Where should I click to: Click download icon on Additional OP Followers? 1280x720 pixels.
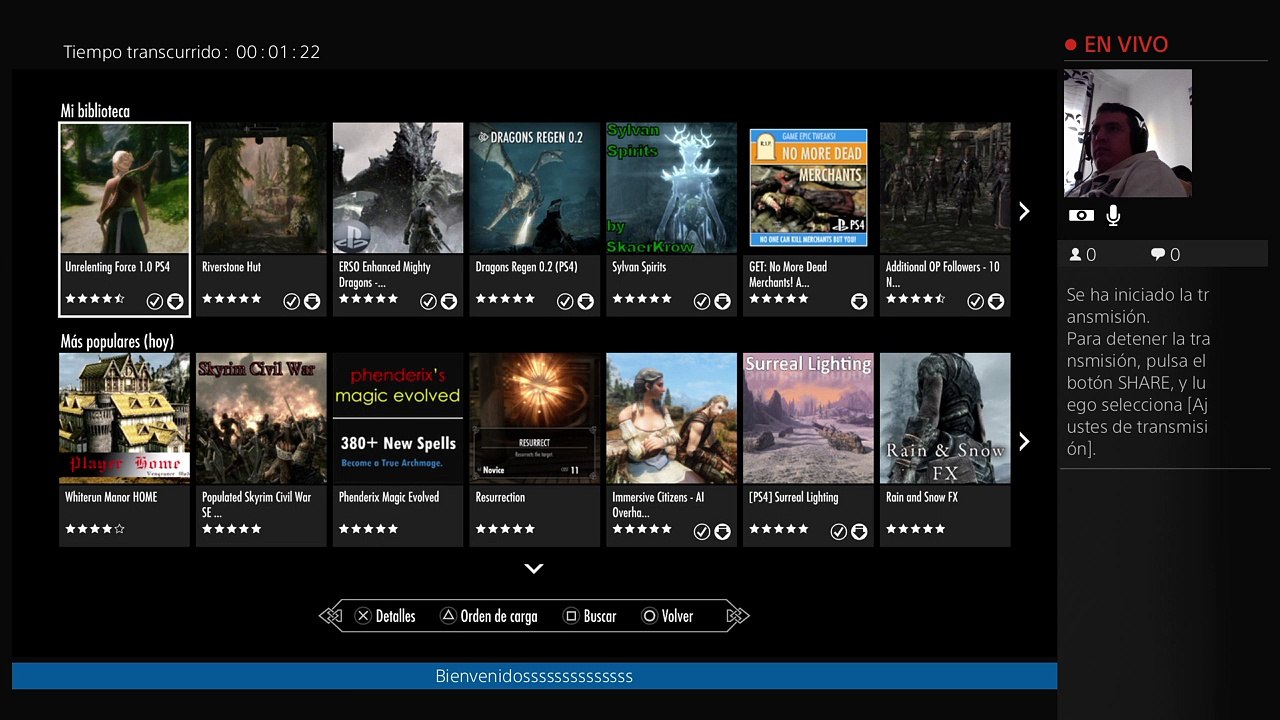(x=996, y=301)
